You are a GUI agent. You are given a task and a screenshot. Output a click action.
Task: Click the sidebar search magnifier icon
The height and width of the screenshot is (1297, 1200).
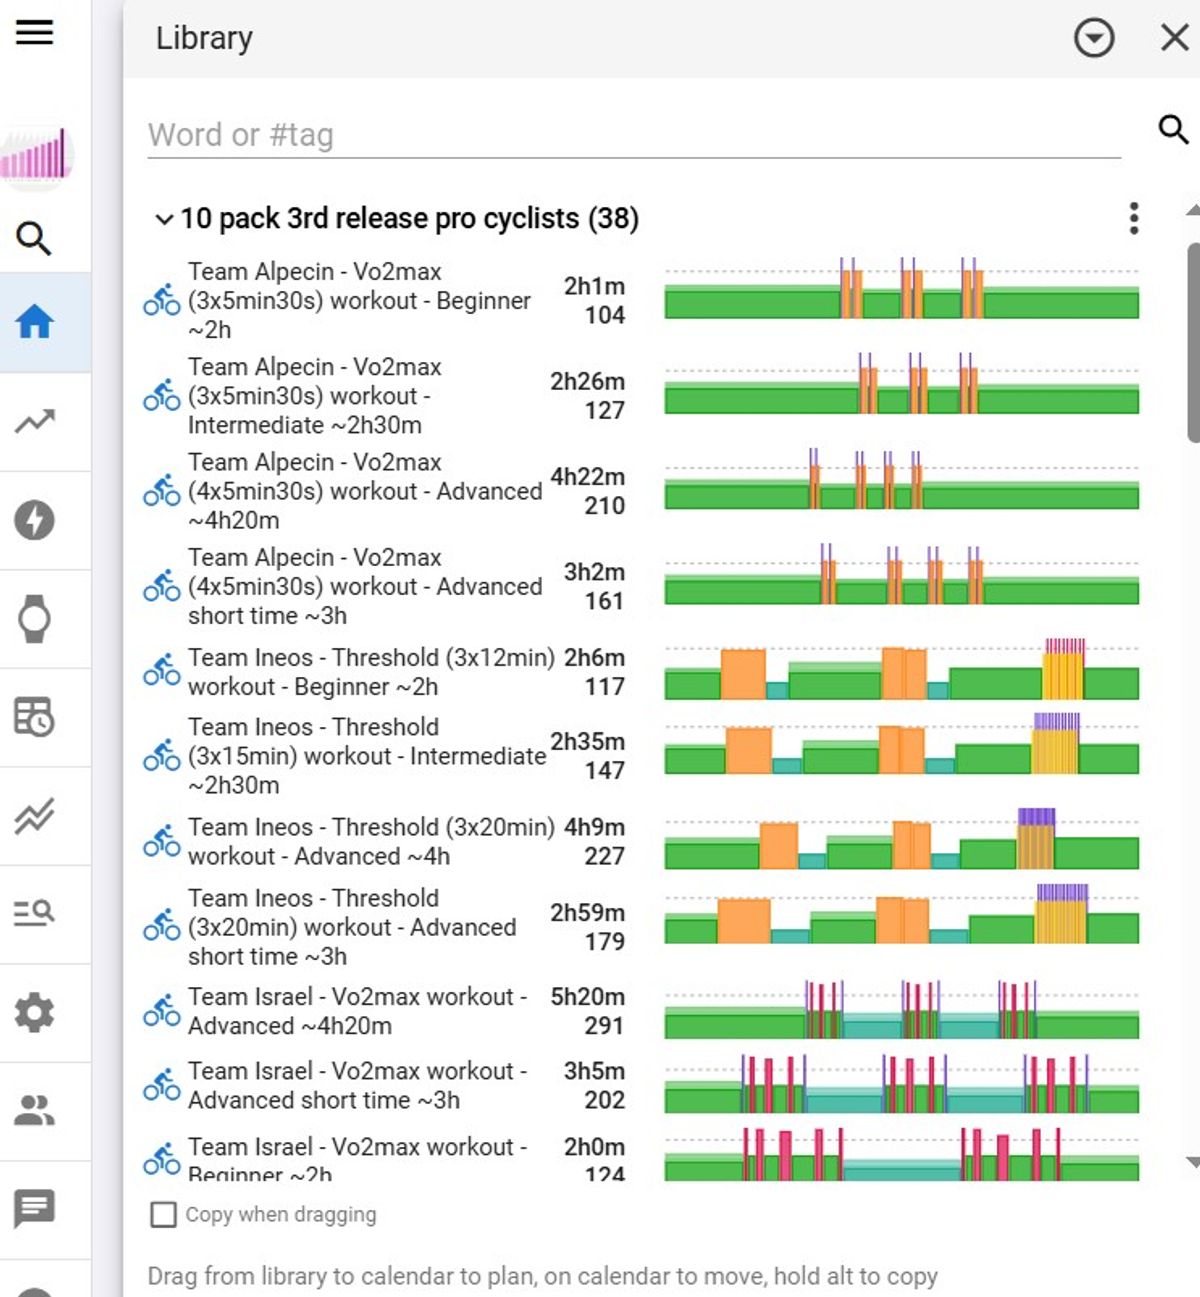coord(34,238)
